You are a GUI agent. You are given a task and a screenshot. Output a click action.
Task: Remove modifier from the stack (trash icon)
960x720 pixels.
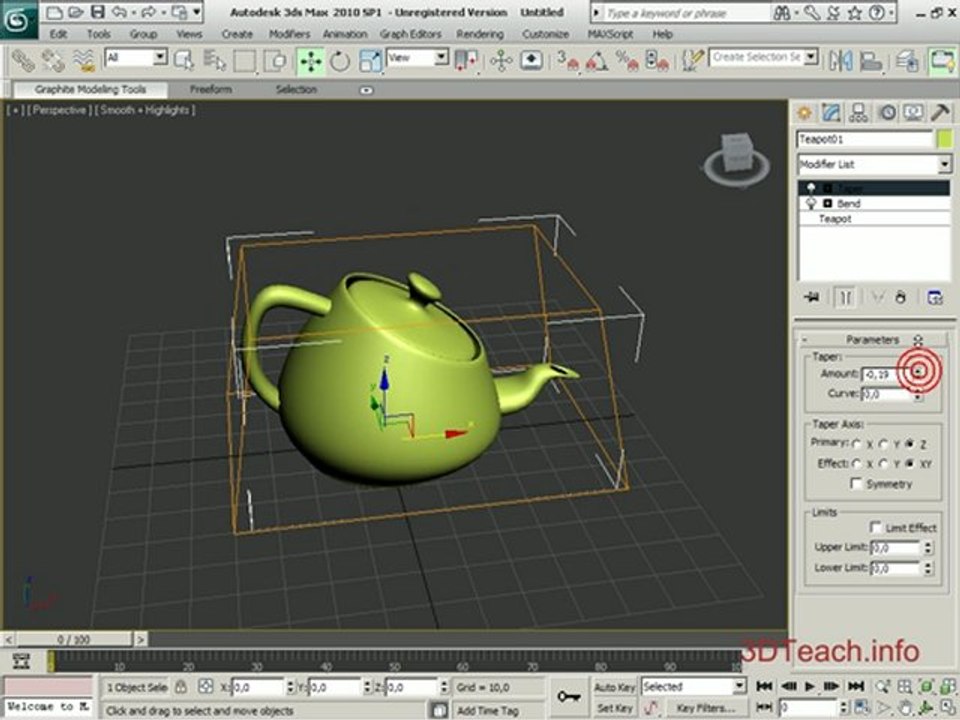(901, 298)
